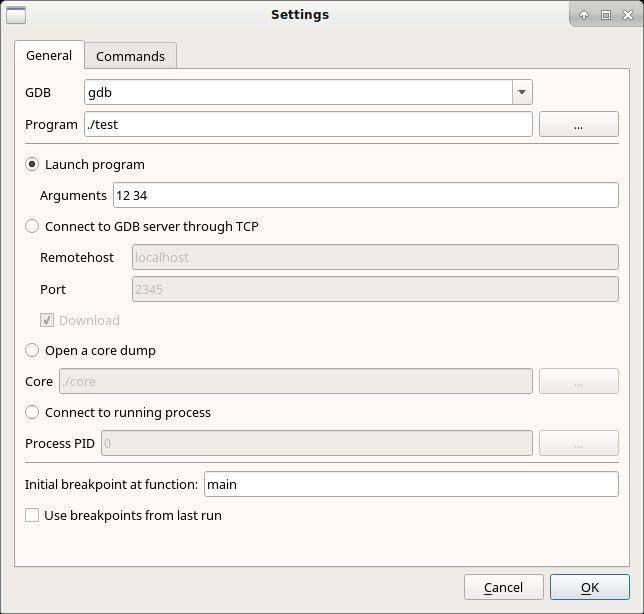Cancel the settings dialog
This screenshot has height=614, width=644.
[x=503, y=587]
